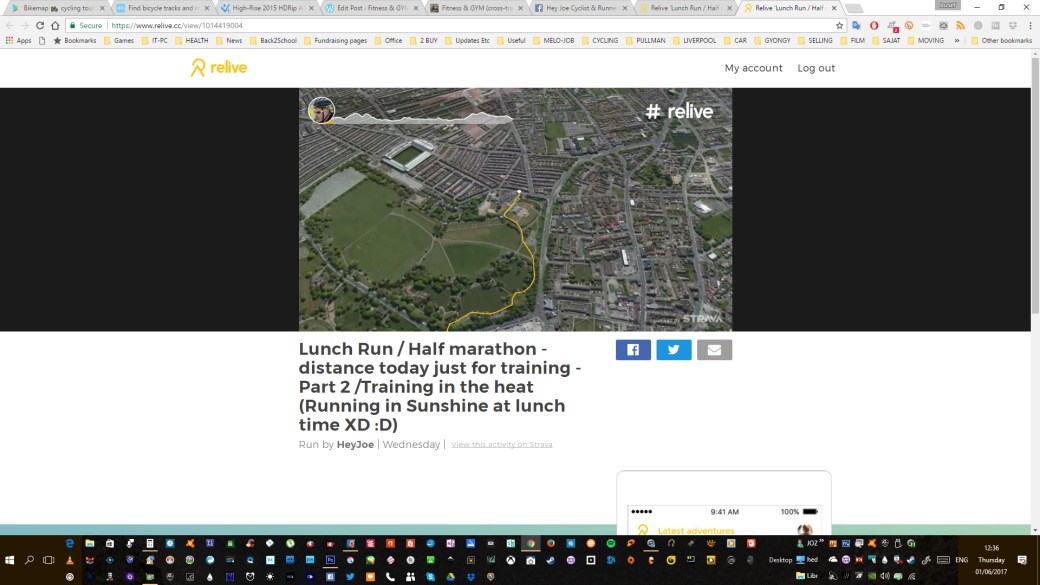The width and height of the screenshot is (1040, 585).
Task: Reload the page with the browser refresh icon
Action: (40, 25)
